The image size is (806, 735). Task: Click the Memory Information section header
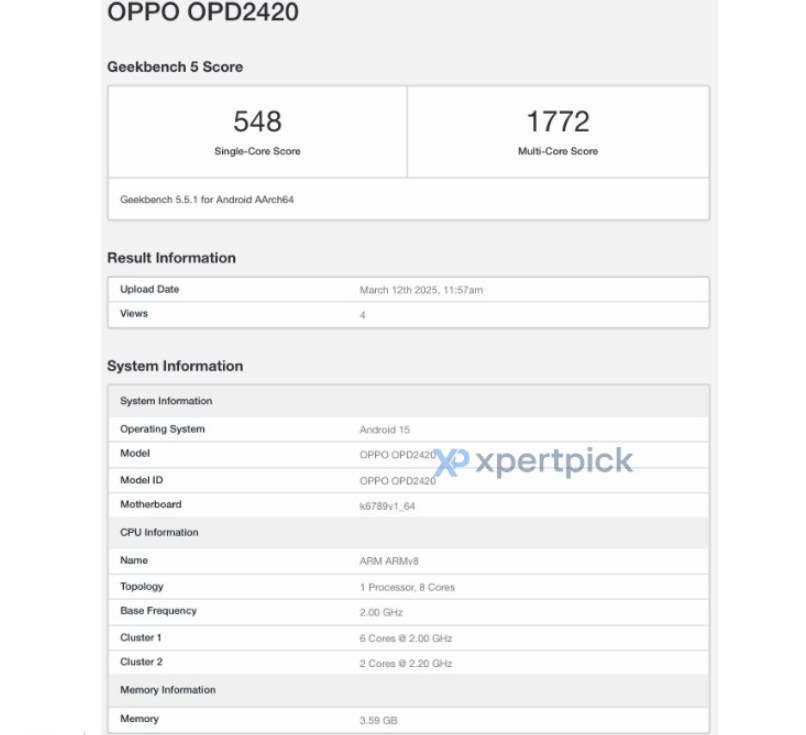click(168, 690)
